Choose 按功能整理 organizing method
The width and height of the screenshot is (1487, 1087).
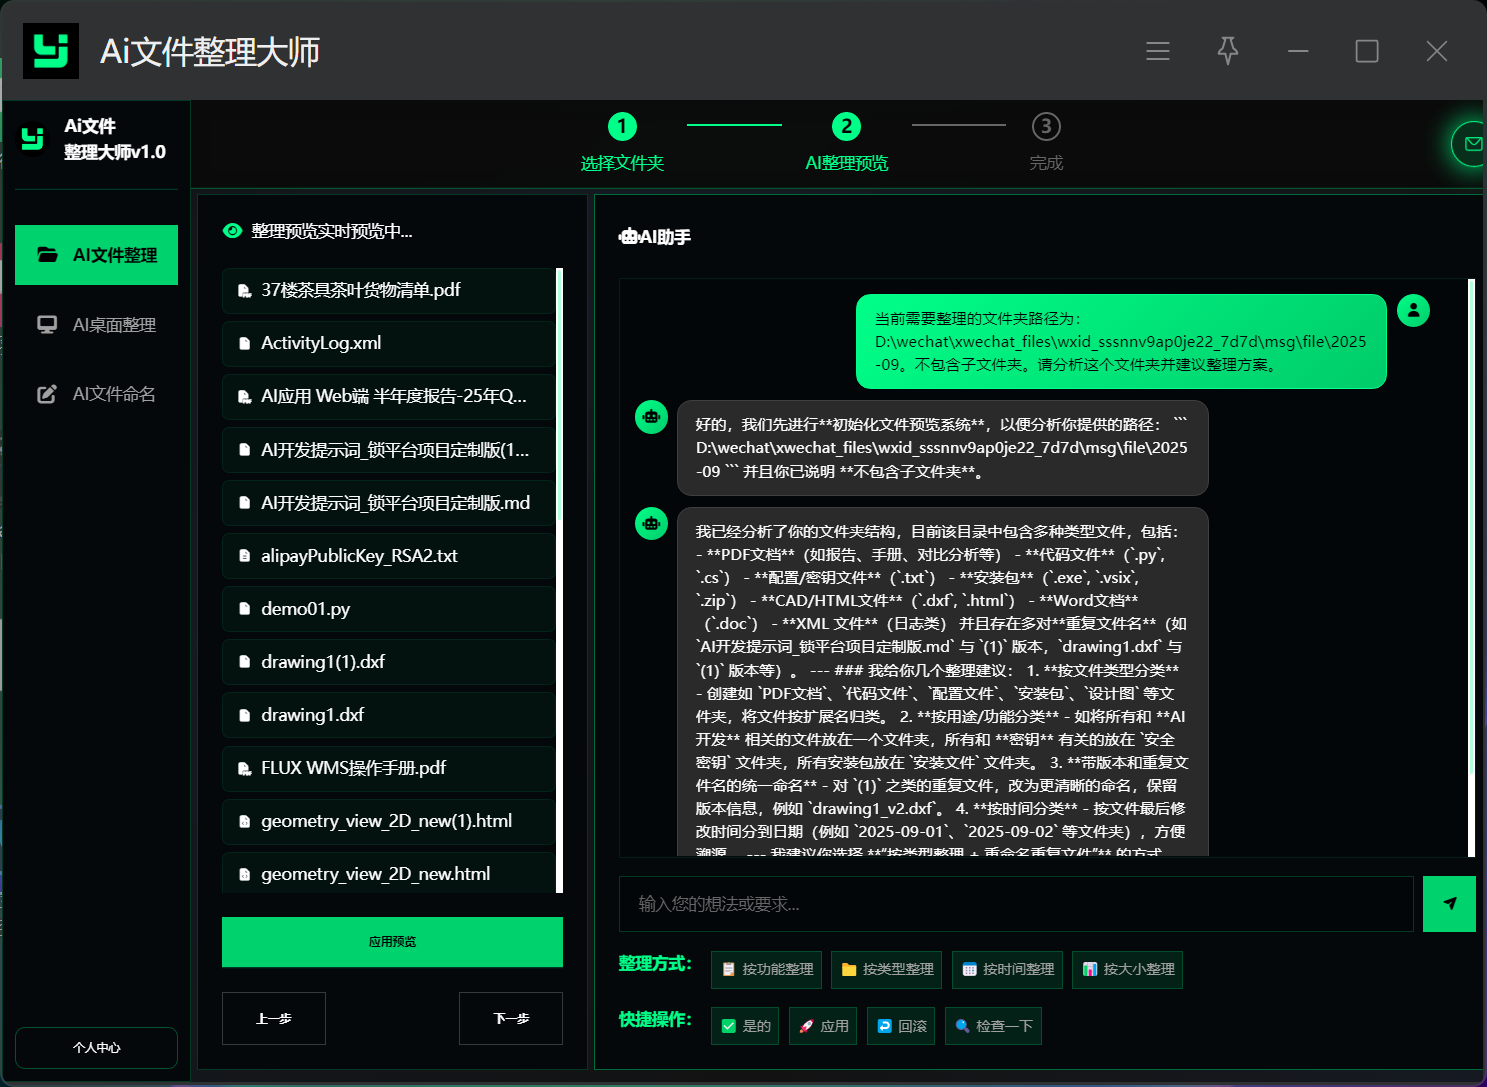766,969
